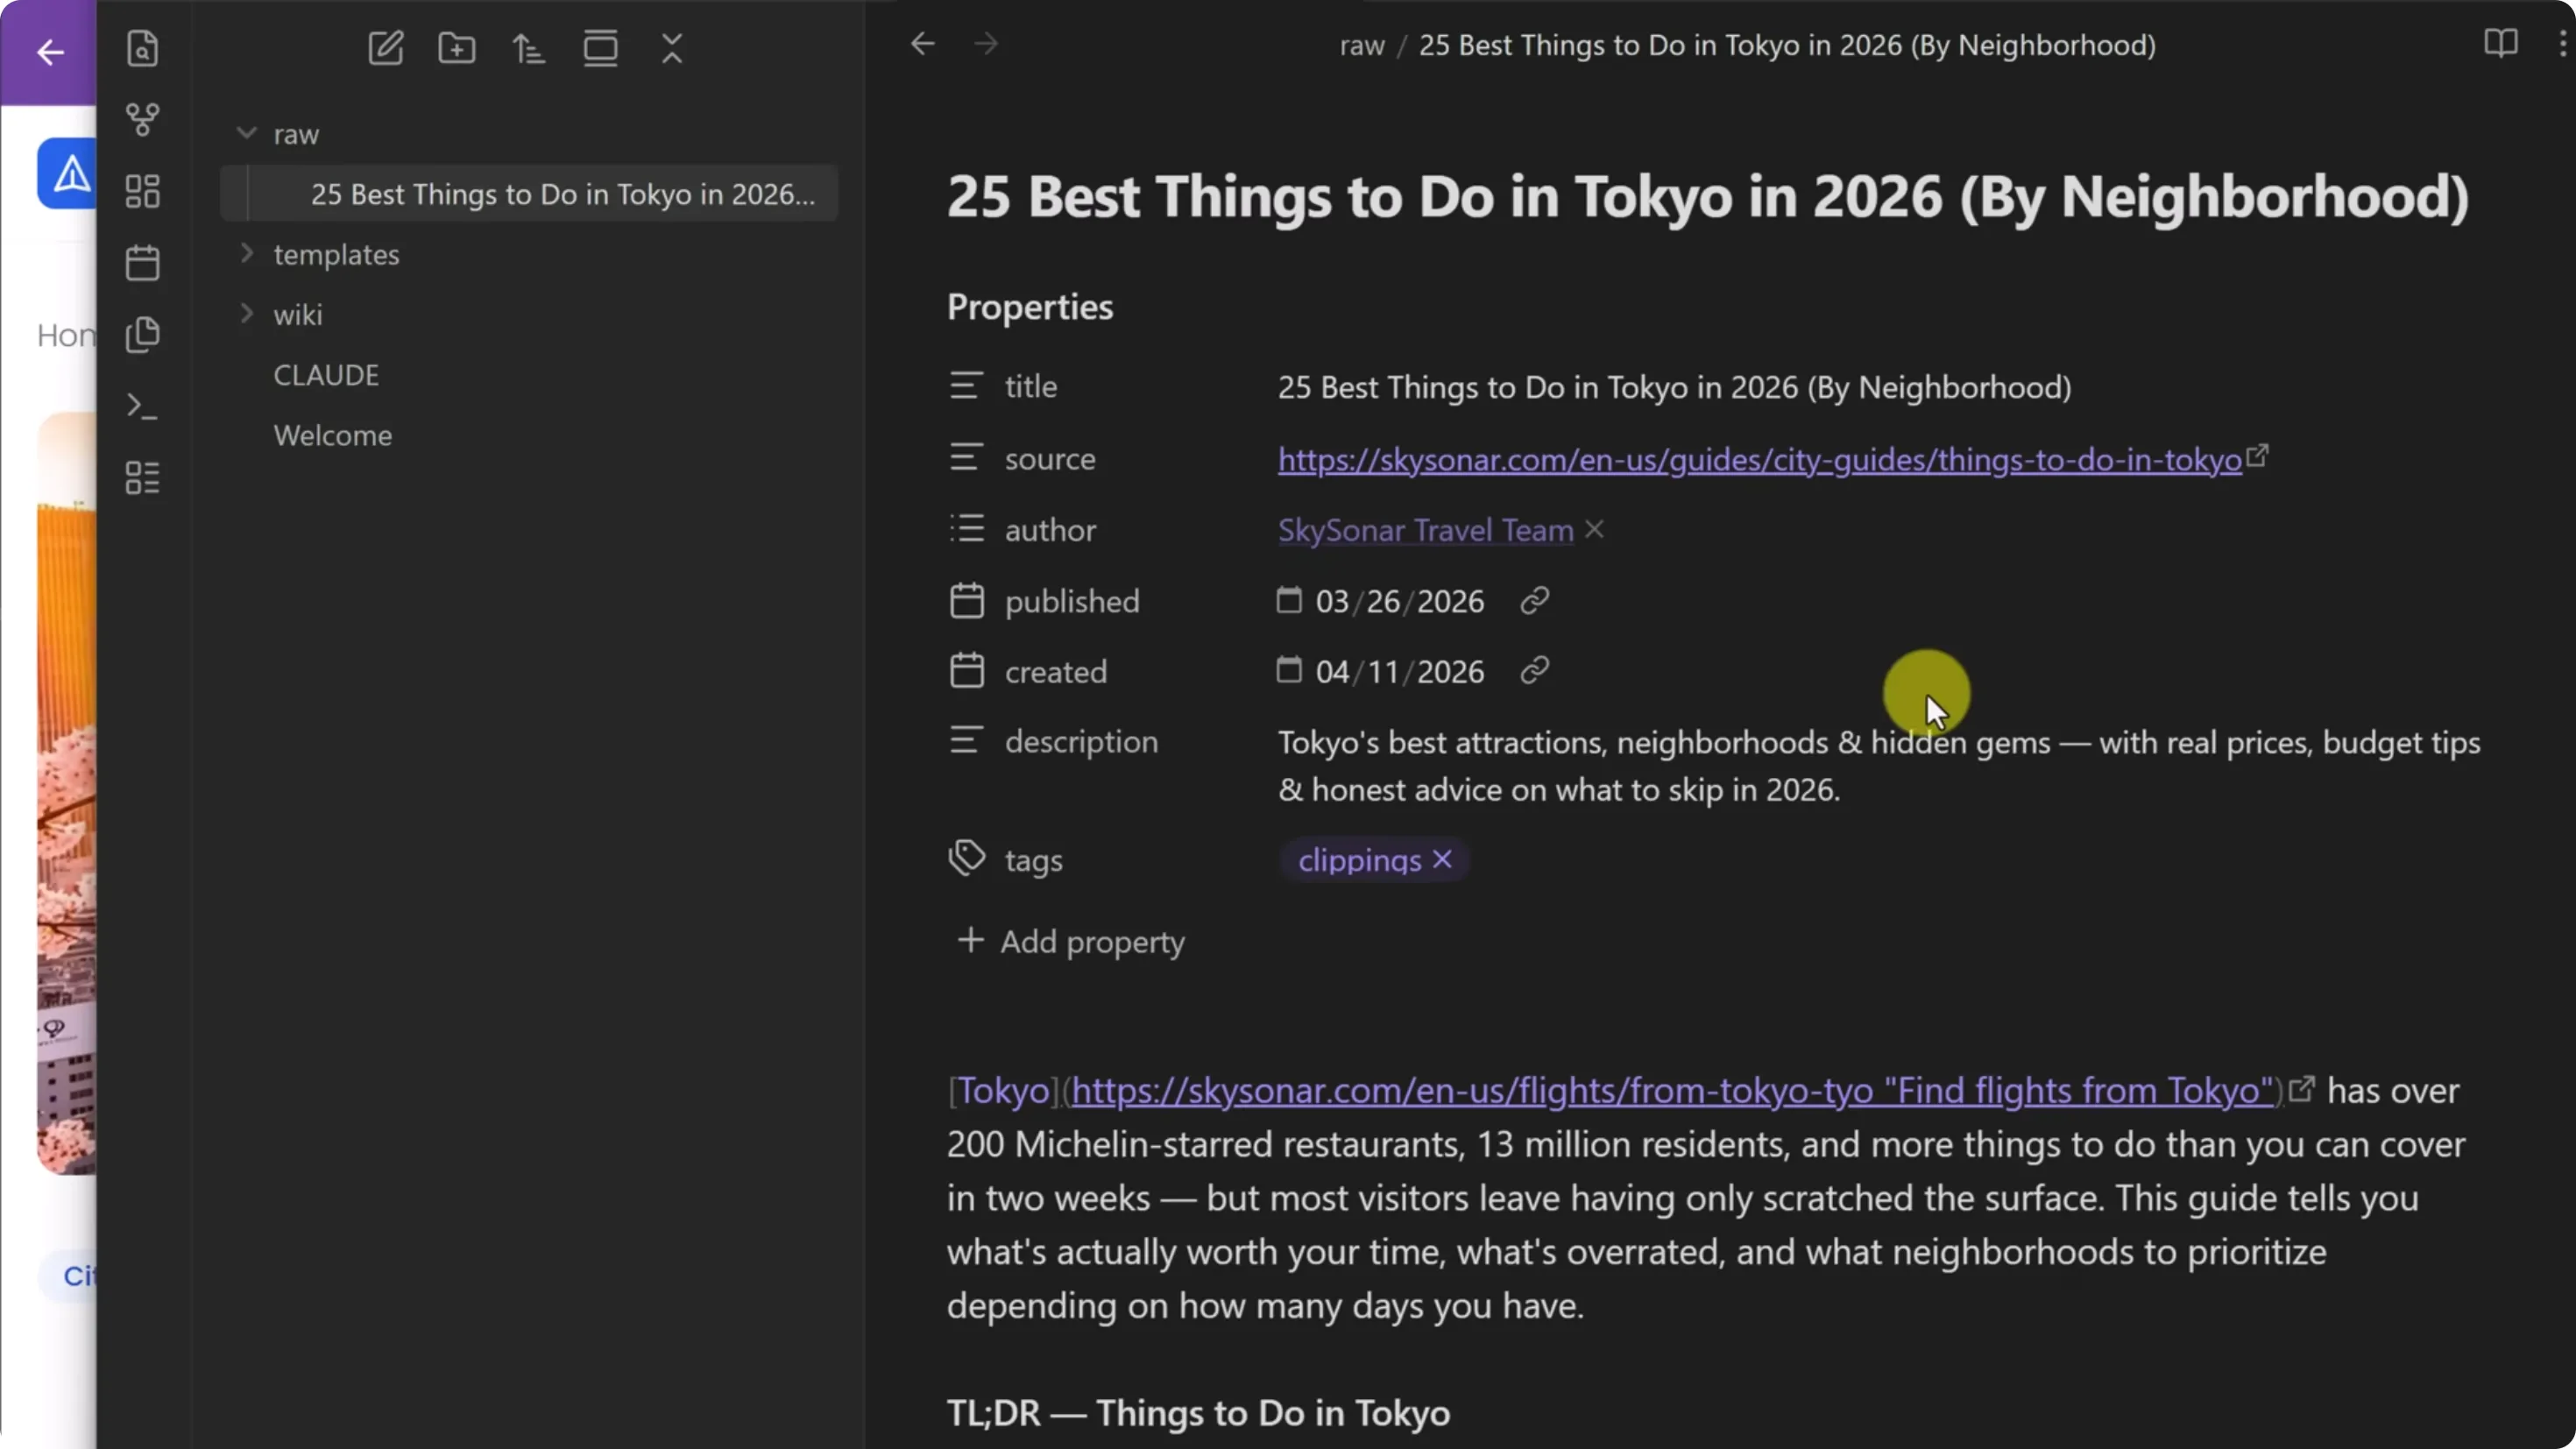This screenshot has width=2576, height=1449.
Task: Open the command palette terminal icon
Action: (142, 407)
